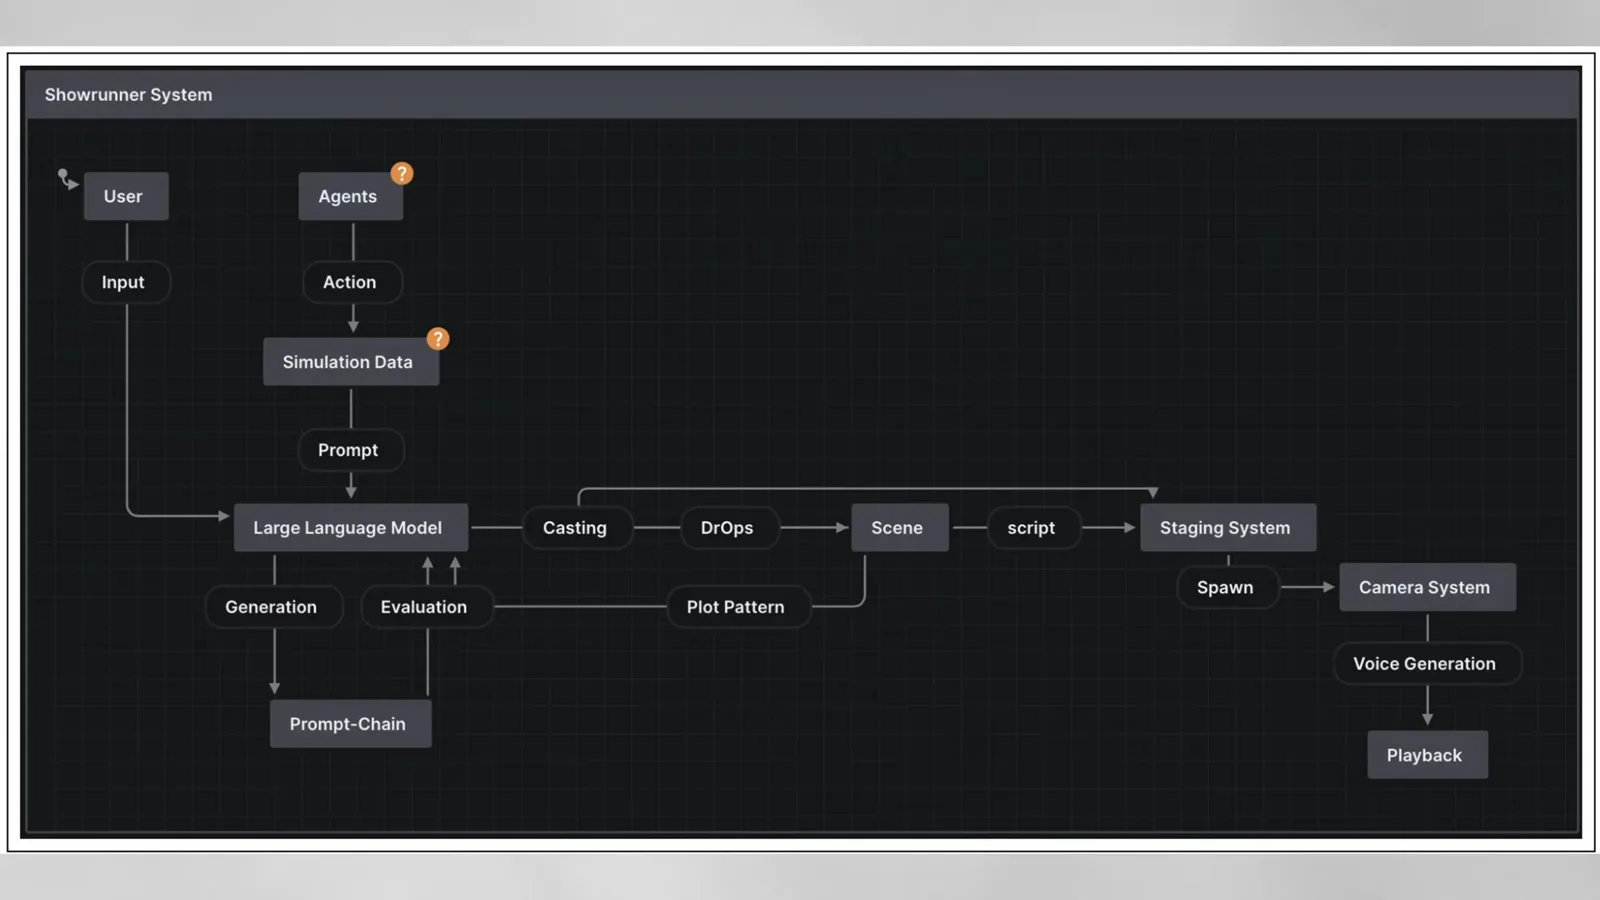Select the Simulation Data node
This screenshot has width=1600, height=900.
click(351, 362)
